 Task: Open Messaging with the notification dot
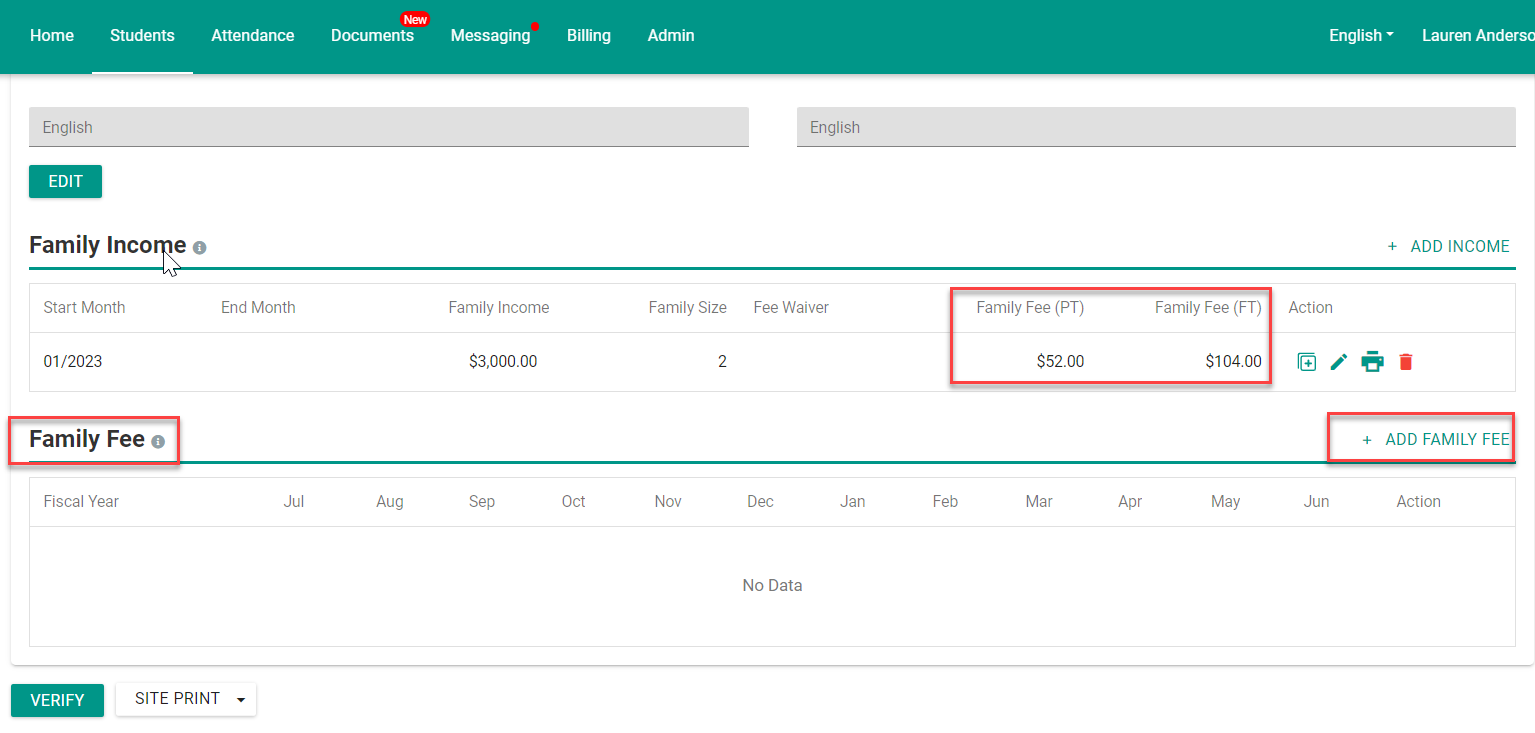tap(491, 35)
